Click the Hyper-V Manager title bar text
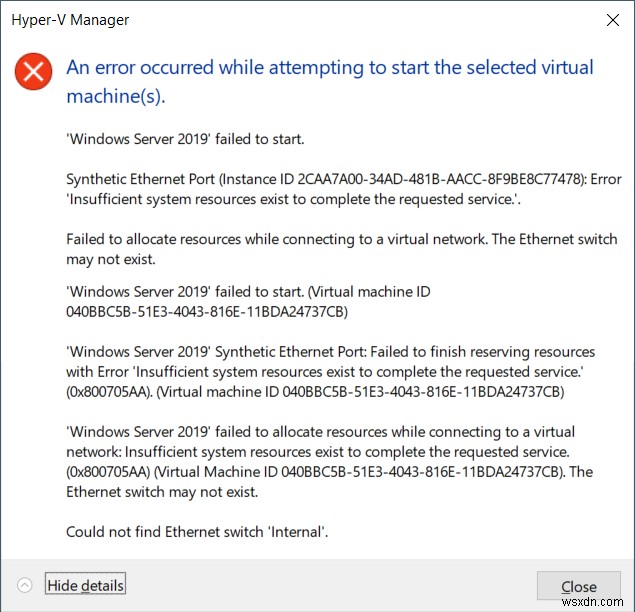The width and height of the screenshot is (635, 612). click(x=69, y=19)
